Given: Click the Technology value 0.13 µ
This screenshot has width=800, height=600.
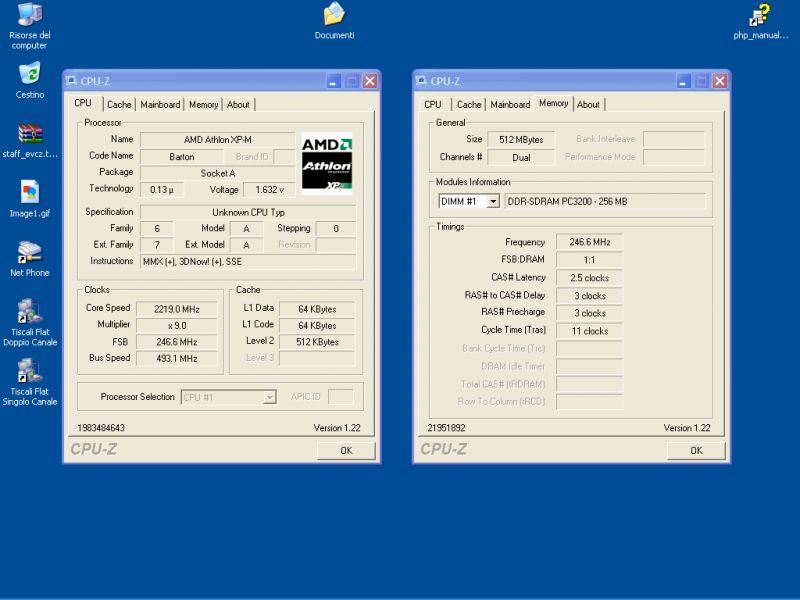Looking at the screenshot, I should pos(162,190).
